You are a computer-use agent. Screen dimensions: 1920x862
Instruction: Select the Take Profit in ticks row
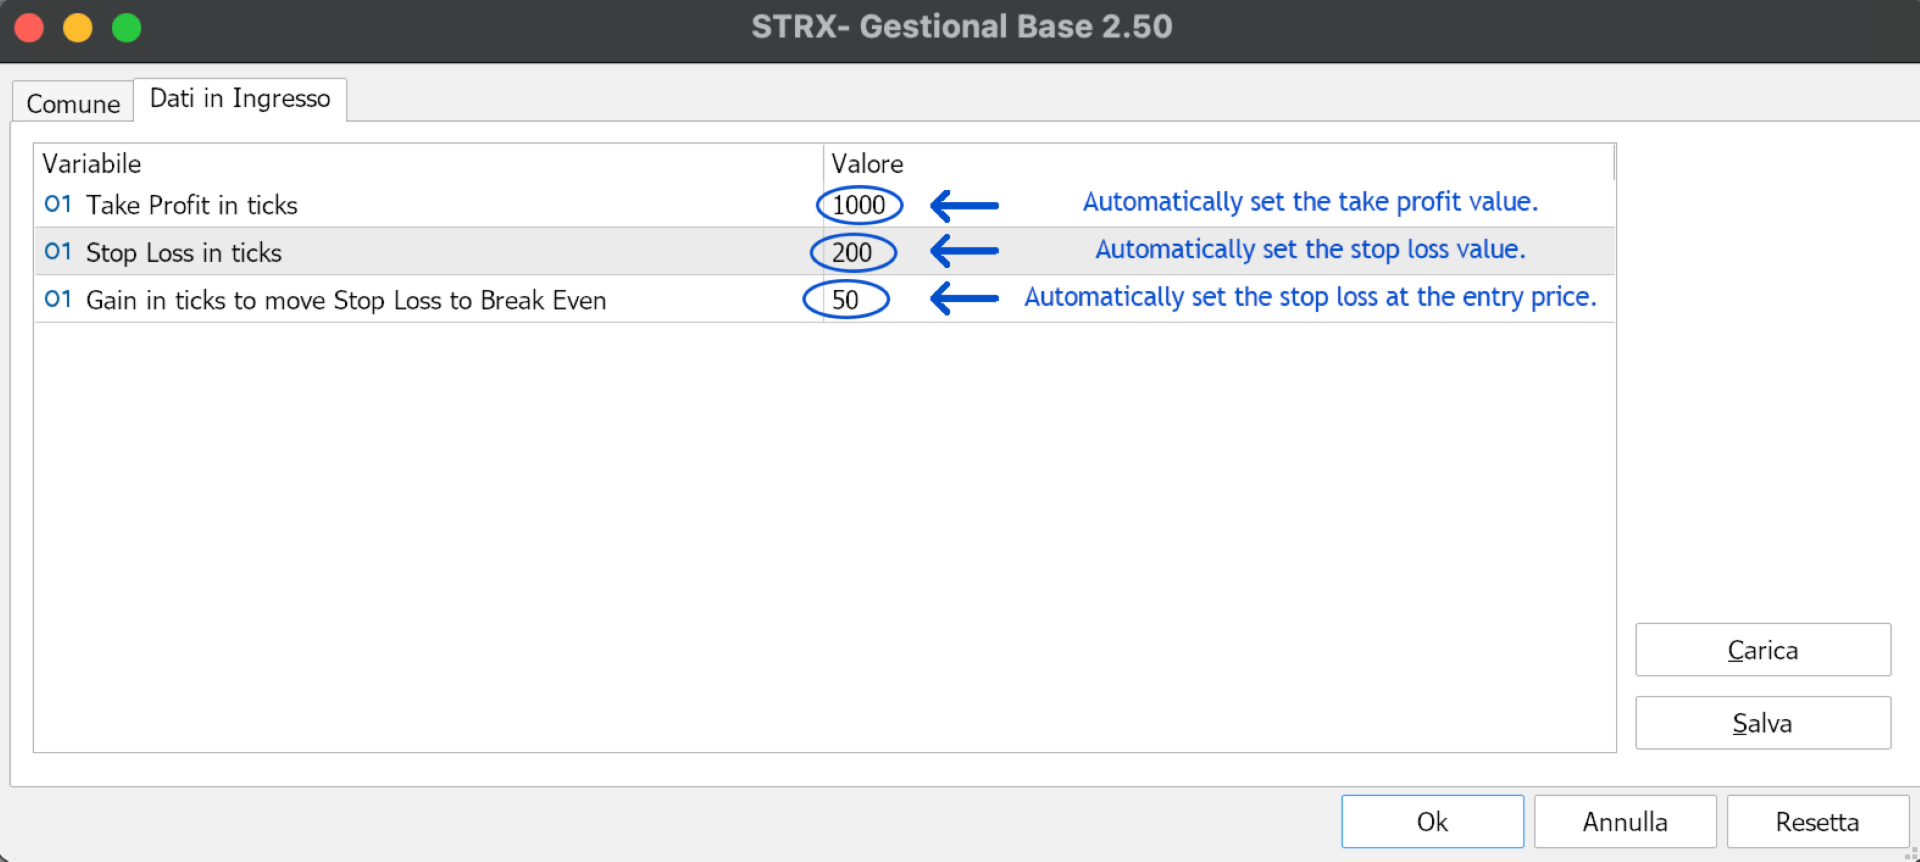coord(400,205)
